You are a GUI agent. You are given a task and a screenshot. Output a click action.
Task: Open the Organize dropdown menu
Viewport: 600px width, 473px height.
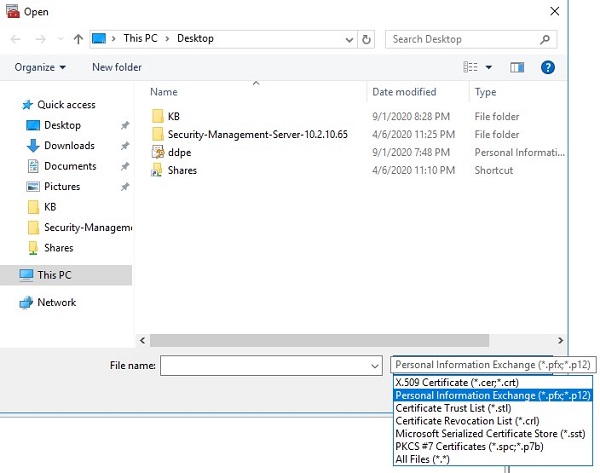point(40,67)
